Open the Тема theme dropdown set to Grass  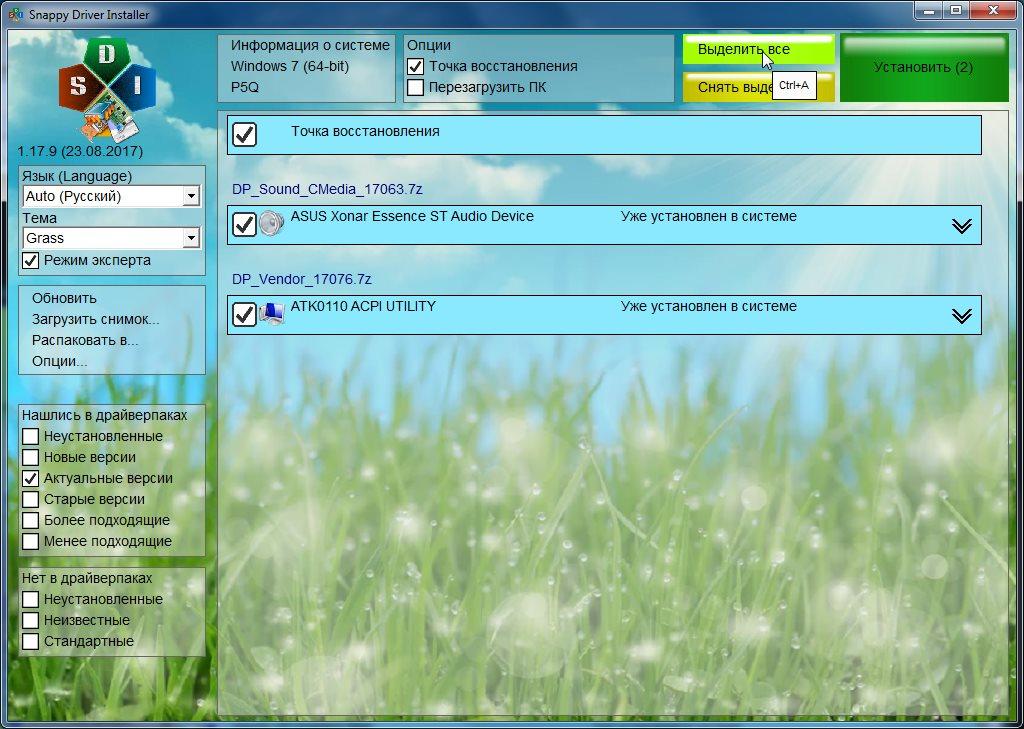click(190, 239)
